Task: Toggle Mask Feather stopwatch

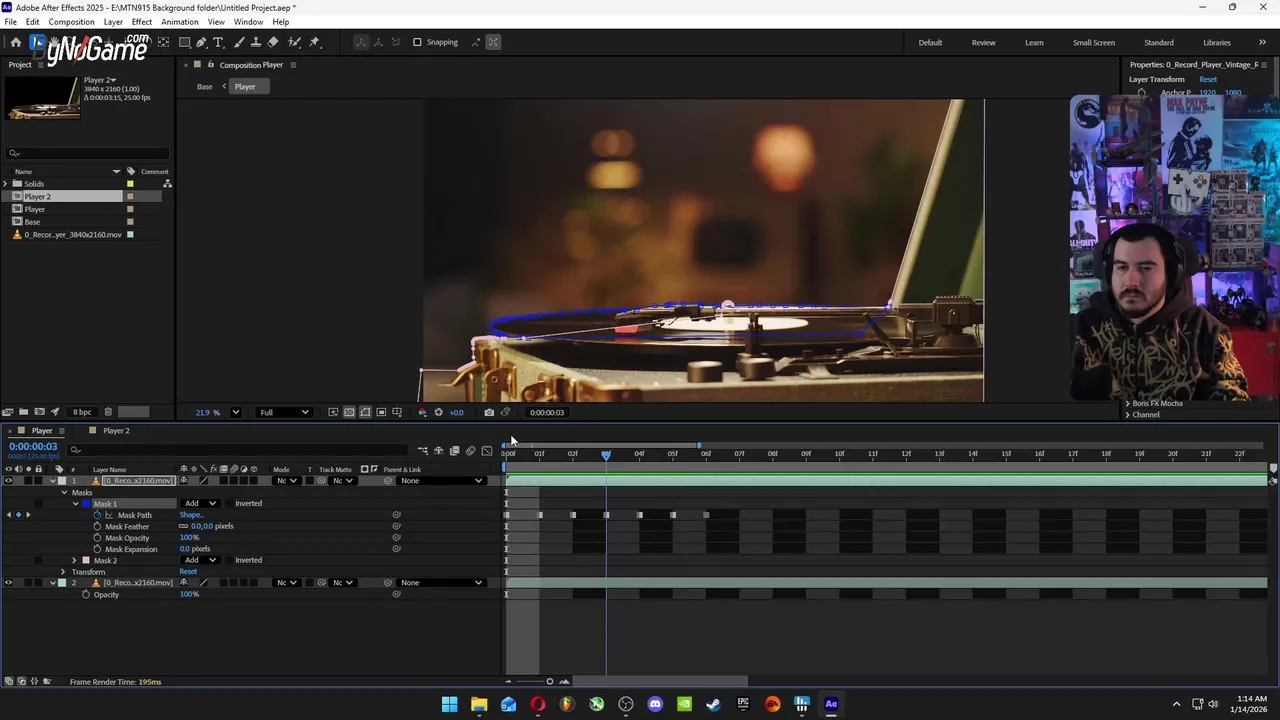Action: tap(97, 526)
